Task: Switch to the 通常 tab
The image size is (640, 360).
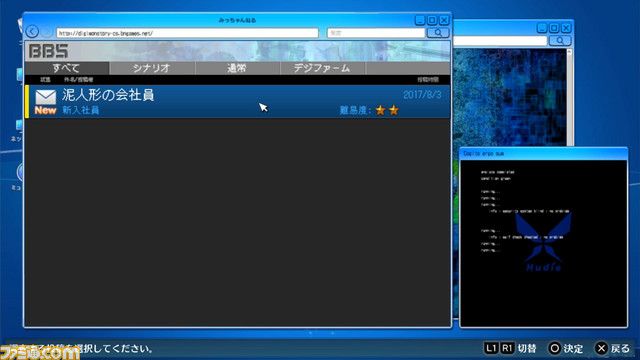Action: [237, 68]
